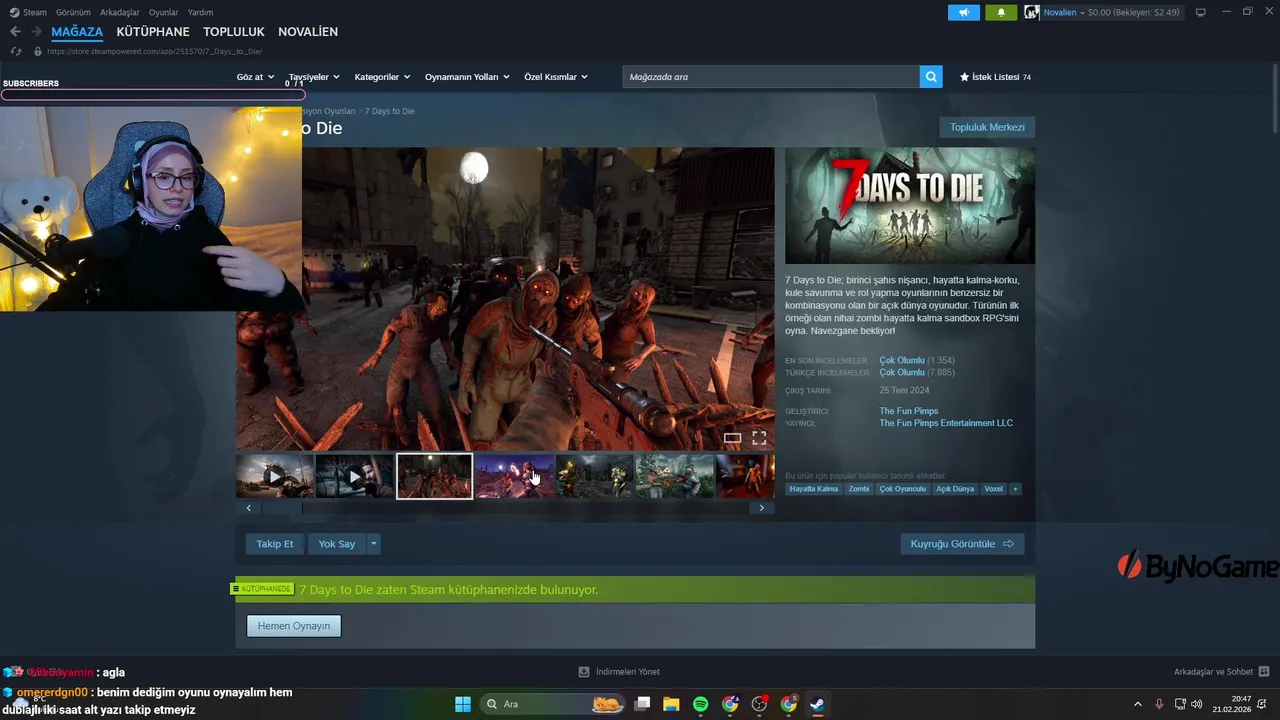Open the arrow dropdown next to Yok Say
1280x720 pixels.
374,544
